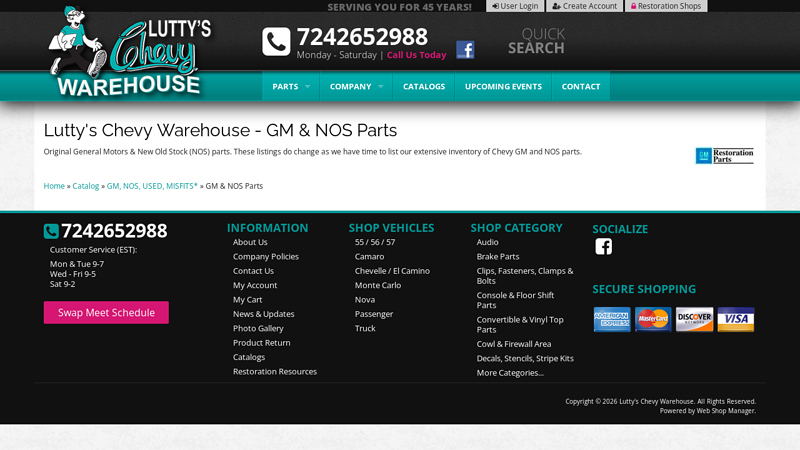
Task: Click the MasterCard card icon
Action: [653, 320]
